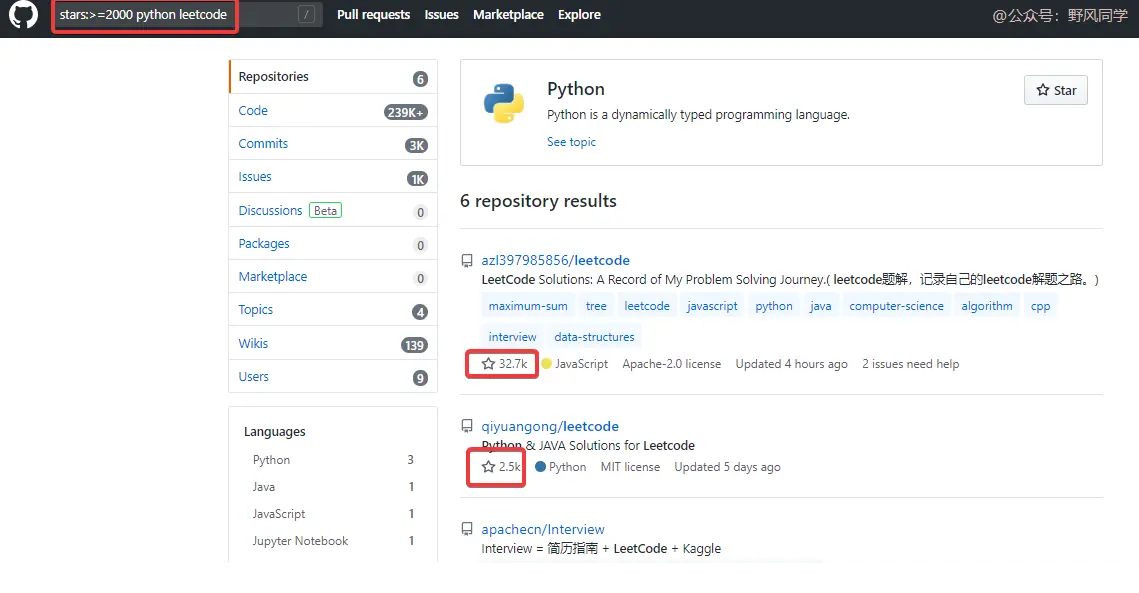Click the repo icon beside apachecn/Interview

467,530
